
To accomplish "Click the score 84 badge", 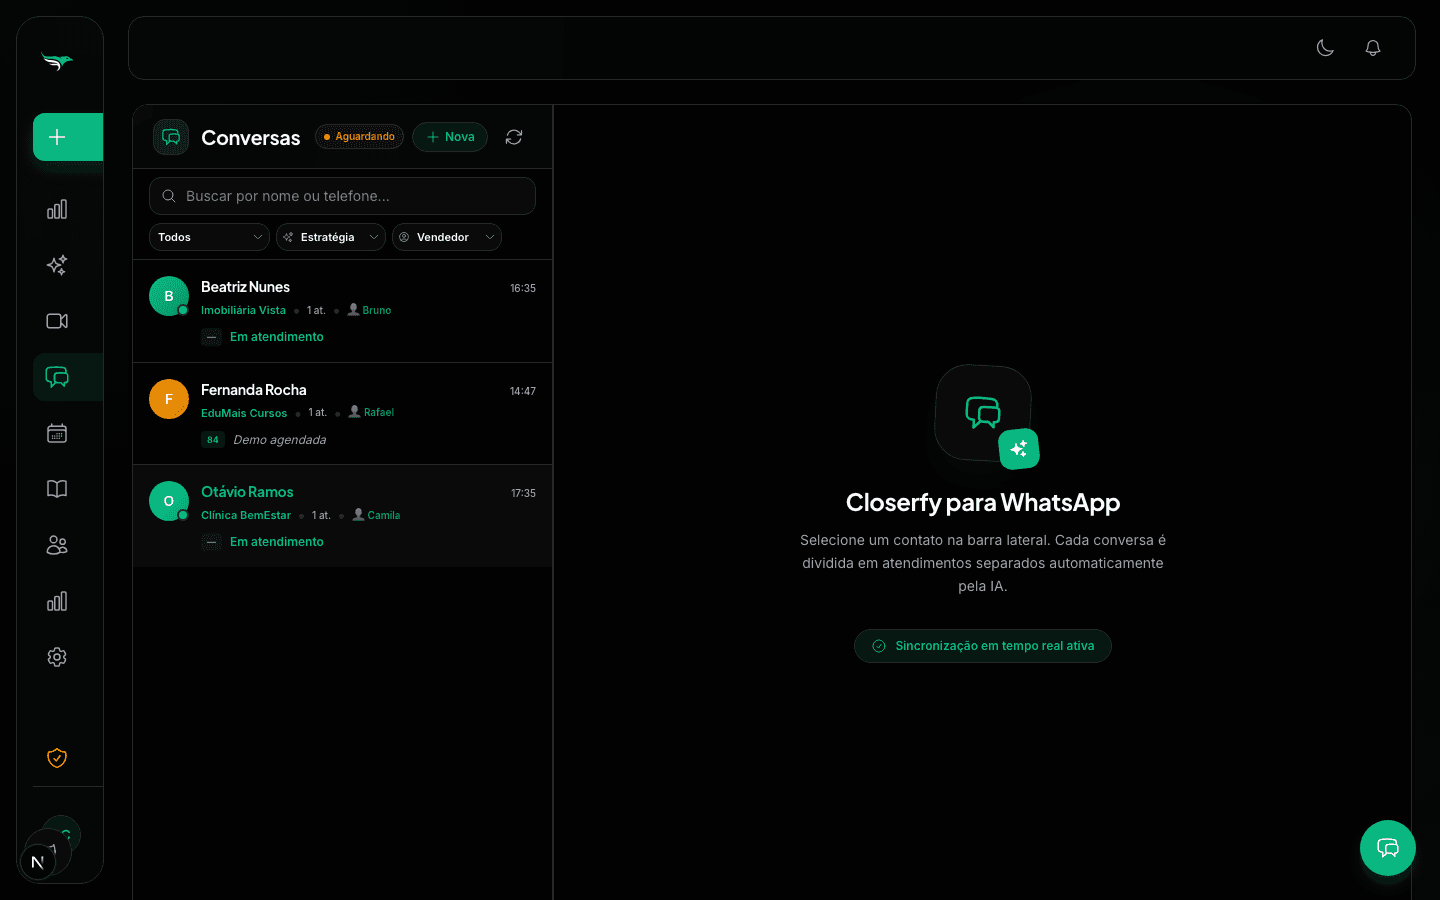I will 212,440.
